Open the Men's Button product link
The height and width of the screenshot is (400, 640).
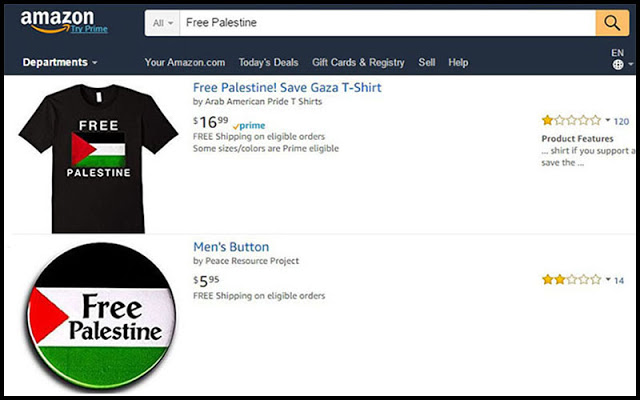pyautogui.click(x=230, y=247)
